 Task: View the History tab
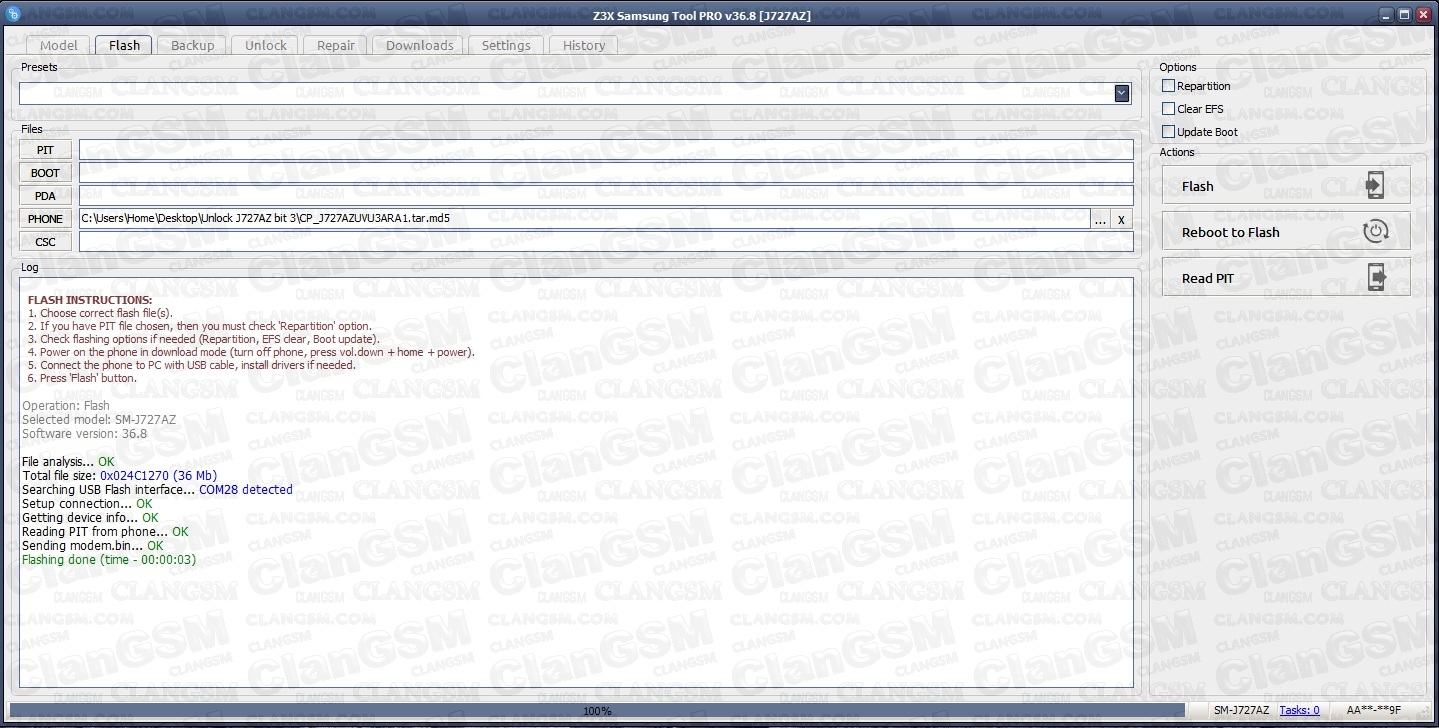tap(584, 45)
